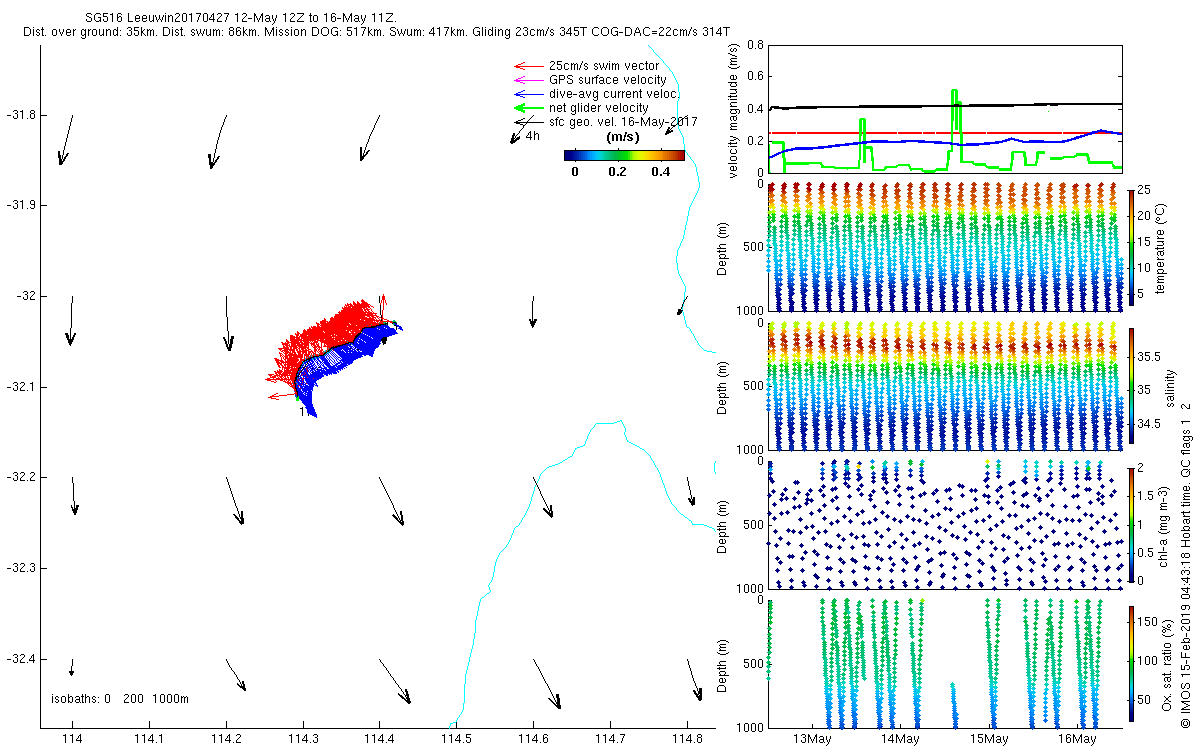
Task: Click the map longitude tick '114'
Action: click(x=72, y=738)
